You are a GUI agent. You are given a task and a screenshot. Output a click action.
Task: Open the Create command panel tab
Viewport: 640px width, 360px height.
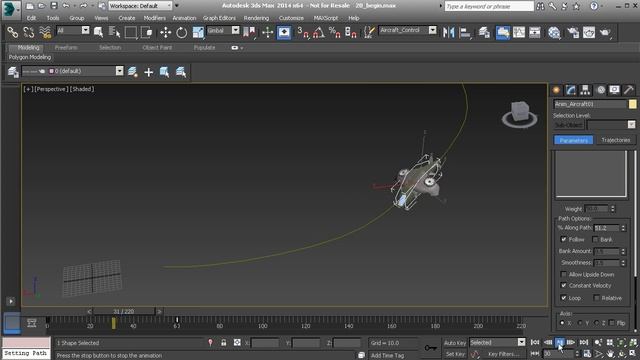[x=556, y=90]
